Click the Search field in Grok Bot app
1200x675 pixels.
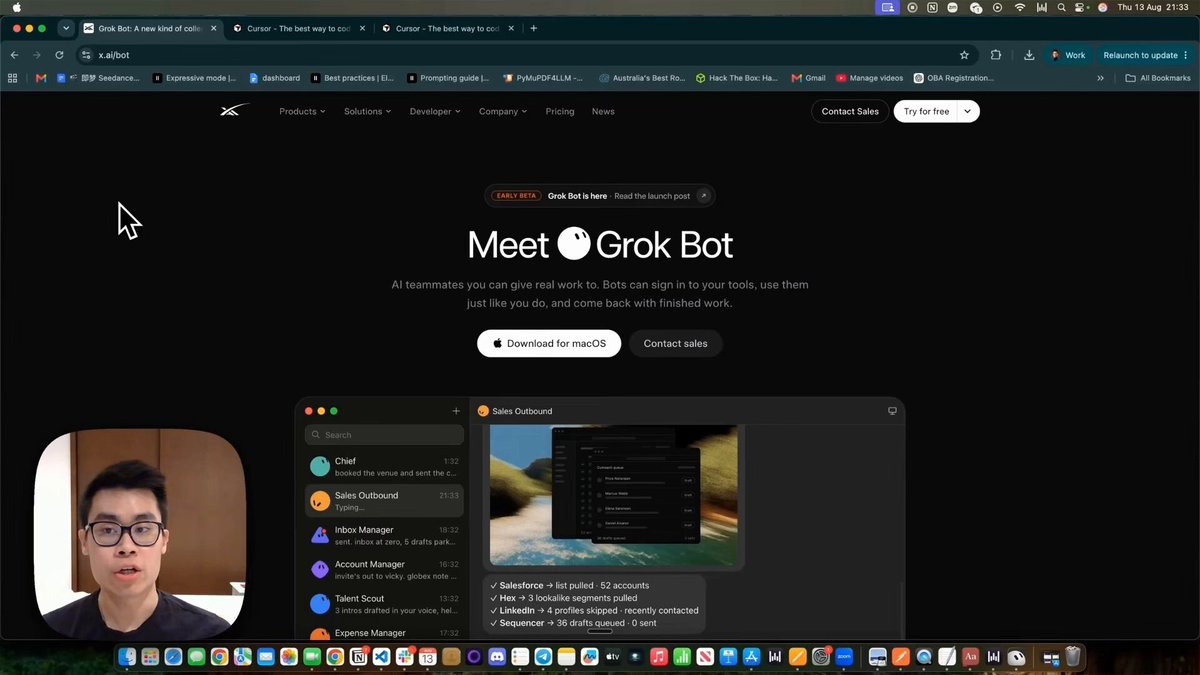384,435
